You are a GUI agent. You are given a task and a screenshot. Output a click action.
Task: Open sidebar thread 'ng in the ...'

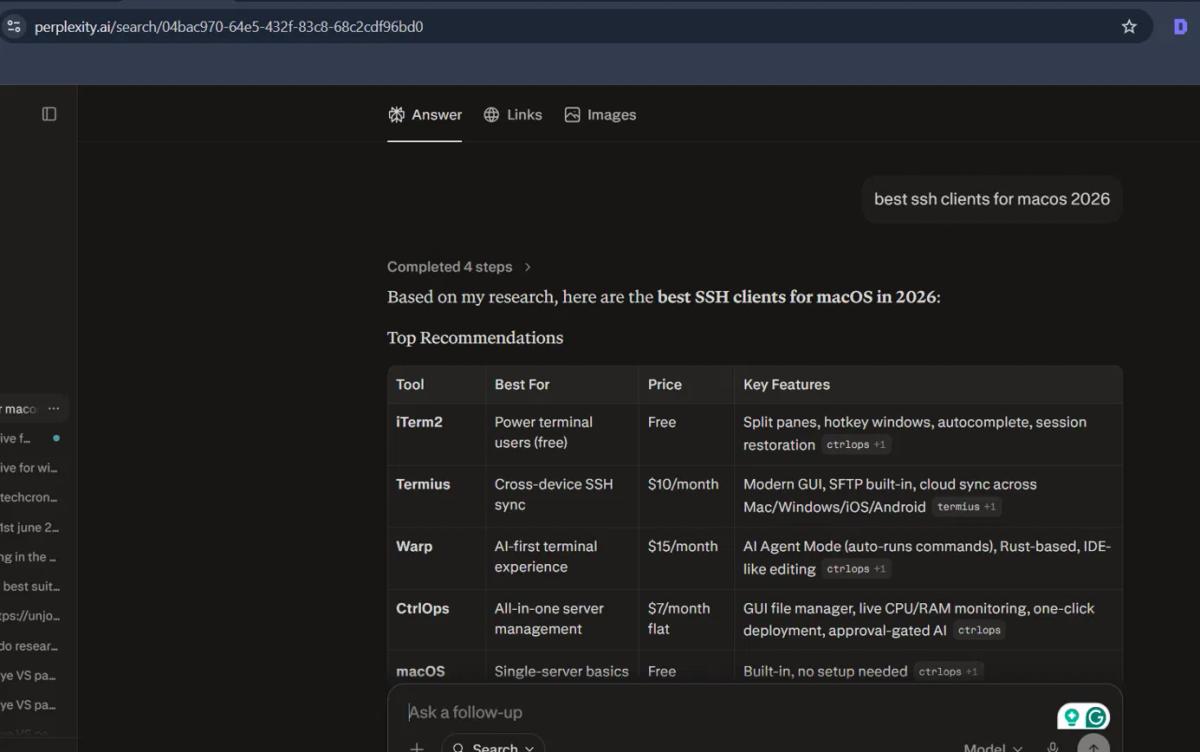pos(29,557)
